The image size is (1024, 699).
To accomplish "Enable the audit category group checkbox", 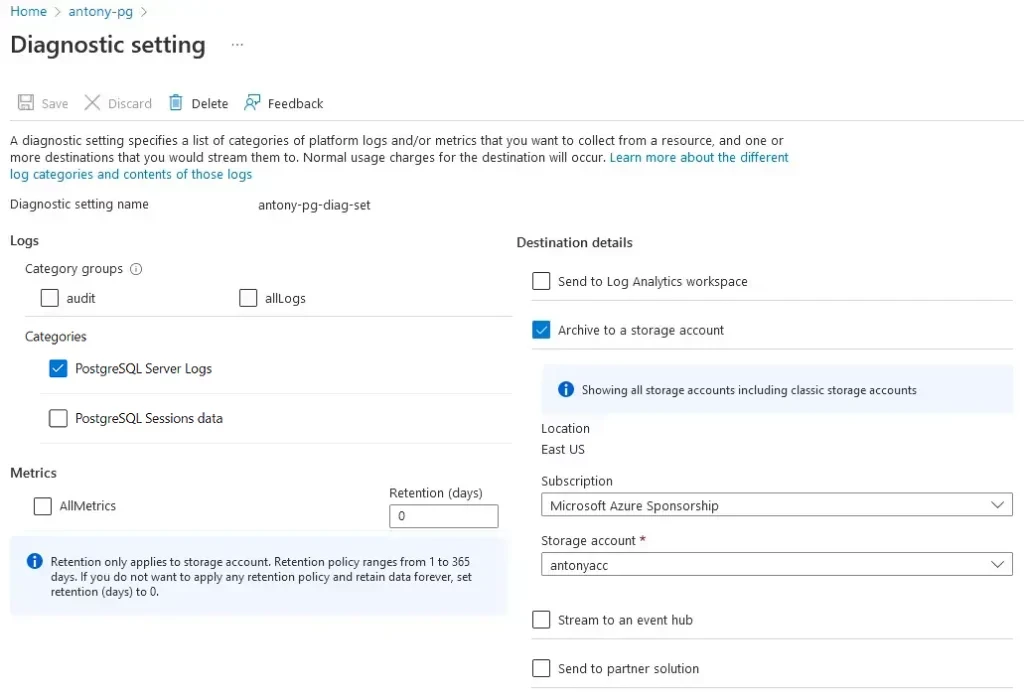I will (50, 298).
